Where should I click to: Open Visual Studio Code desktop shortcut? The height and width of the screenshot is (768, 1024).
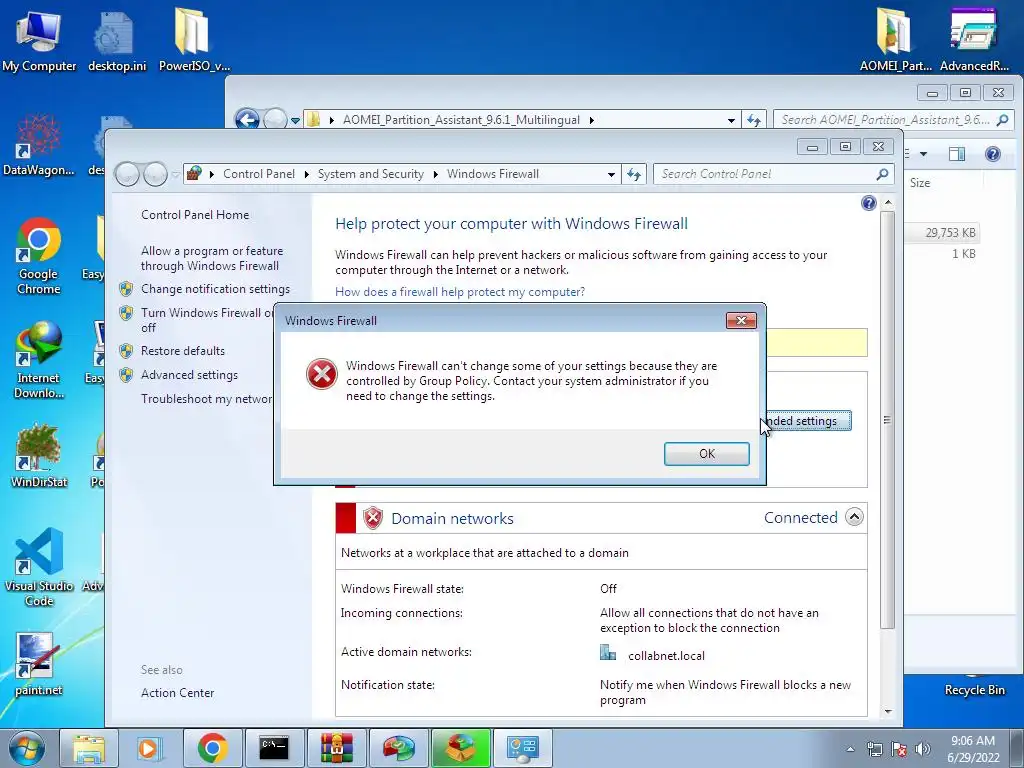39,567
